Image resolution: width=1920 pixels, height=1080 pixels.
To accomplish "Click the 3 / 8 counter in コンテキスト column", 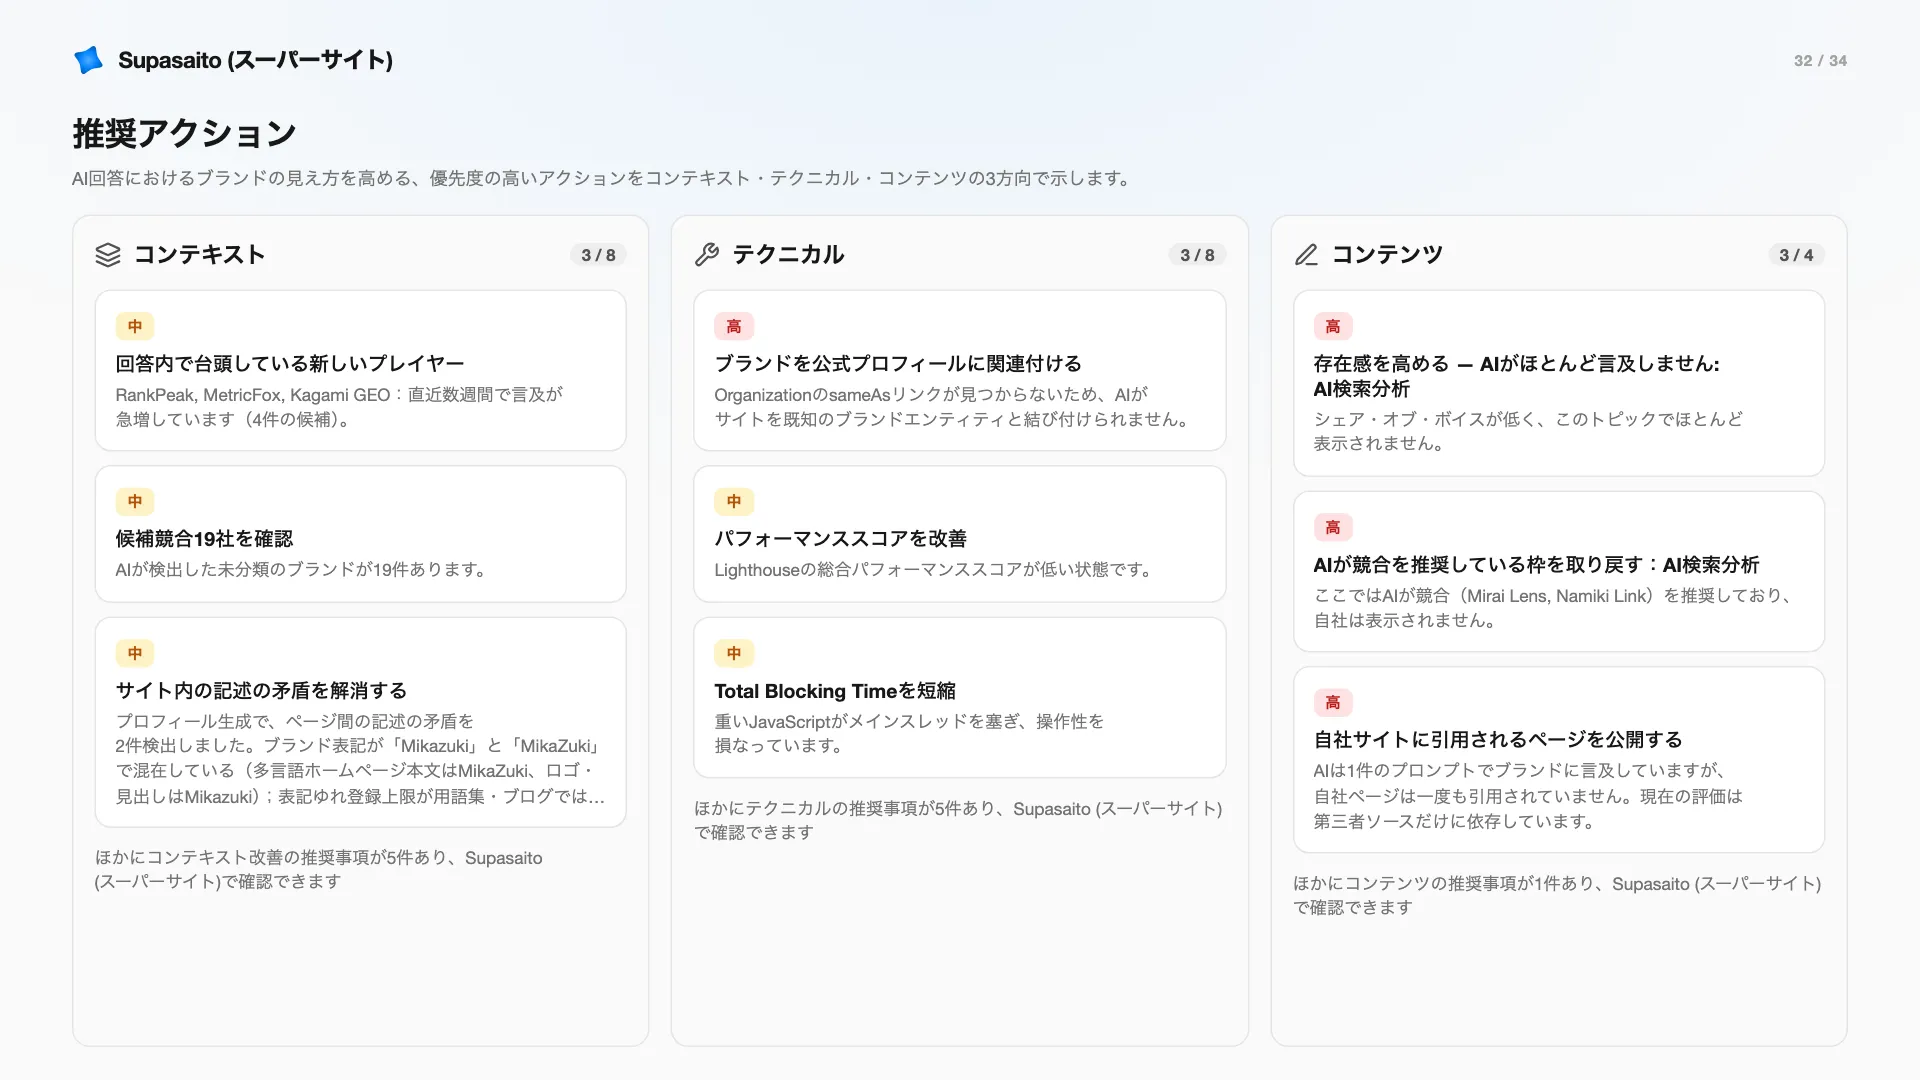I will point(598,255).
